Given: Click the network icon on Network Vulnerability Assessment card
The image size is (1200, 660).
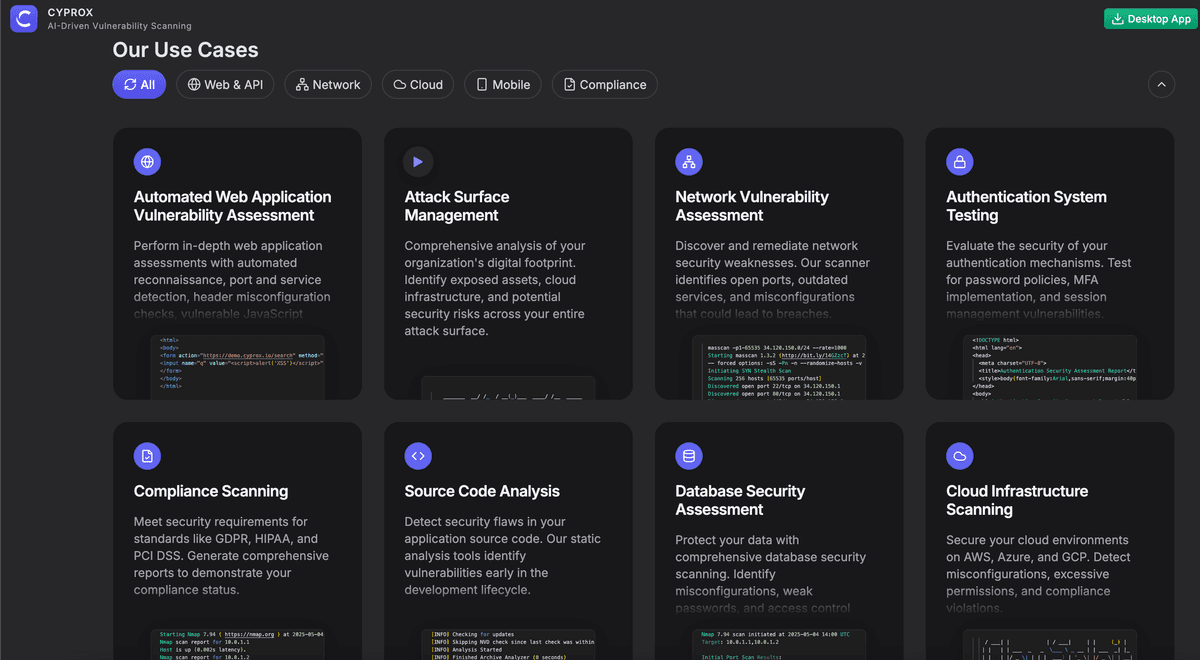Looking at the screenshot, I should click(689, 162).
